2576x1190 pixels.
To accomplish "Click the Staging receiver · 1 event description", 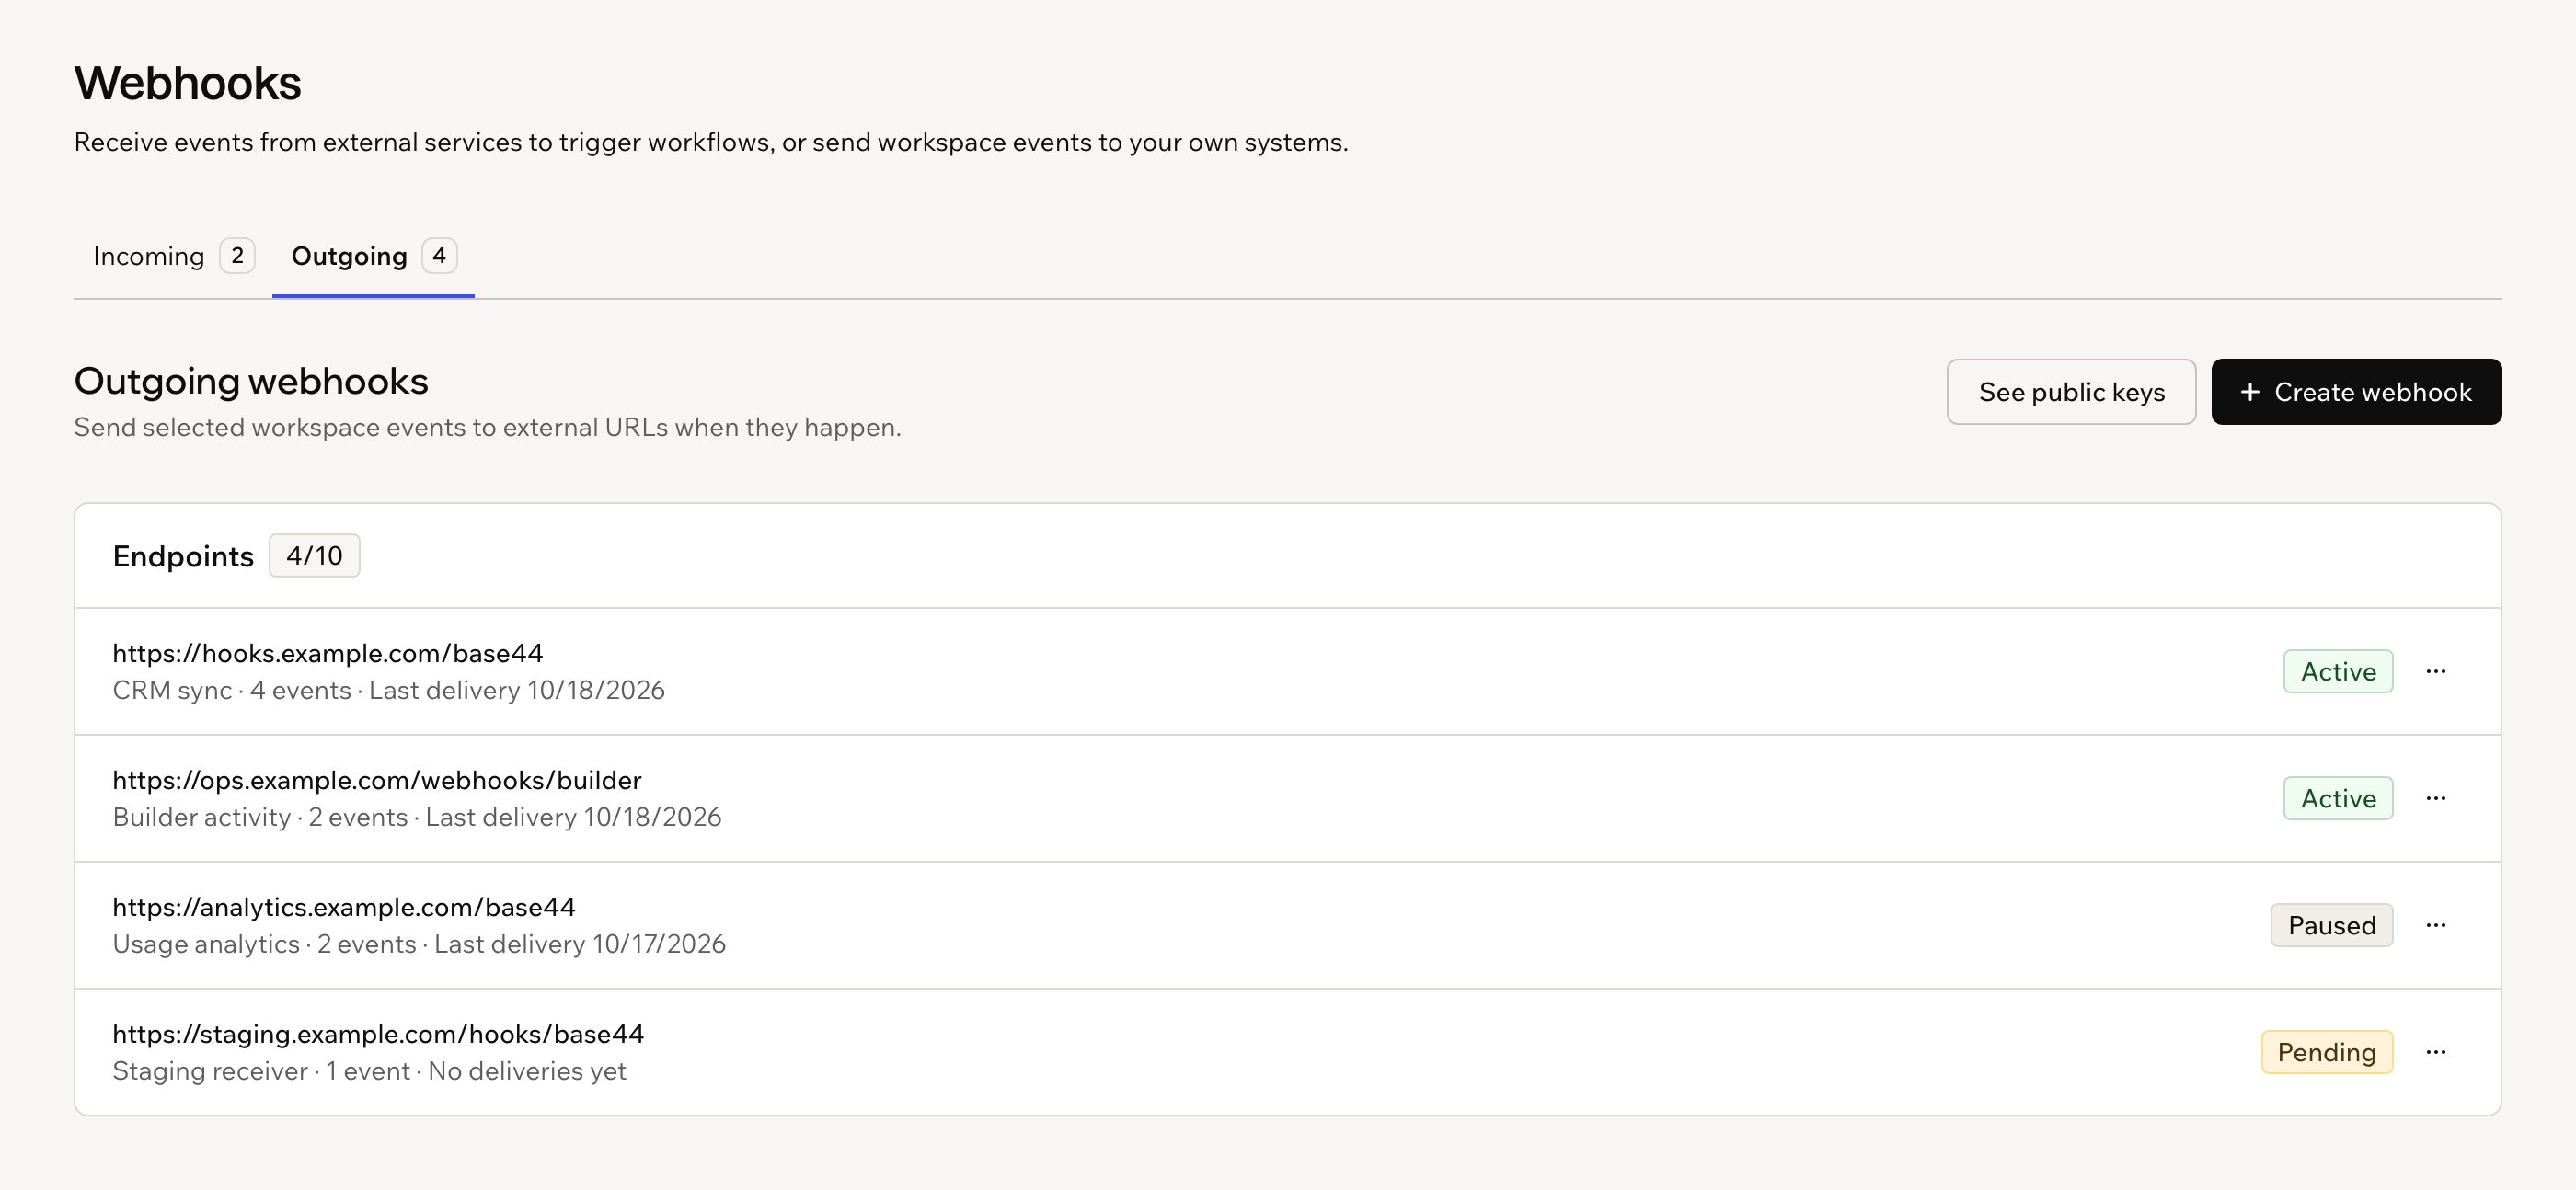I will point(369,1071).
